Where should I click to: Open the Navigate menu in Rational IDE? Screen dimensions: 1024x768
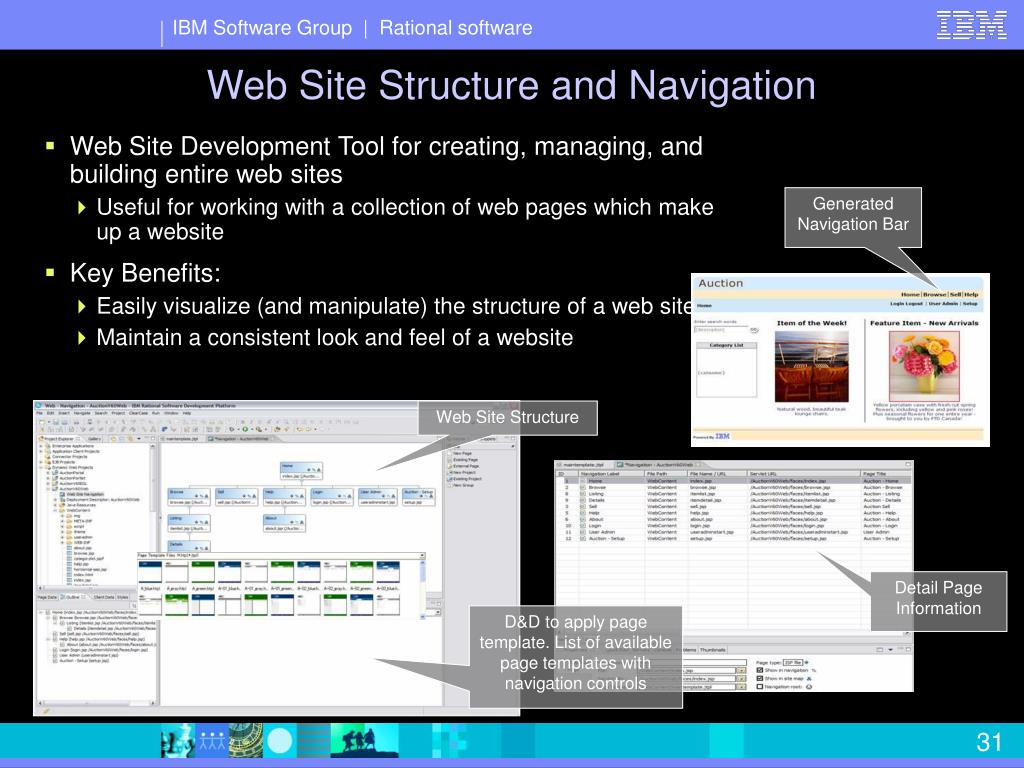pos(82,413)
